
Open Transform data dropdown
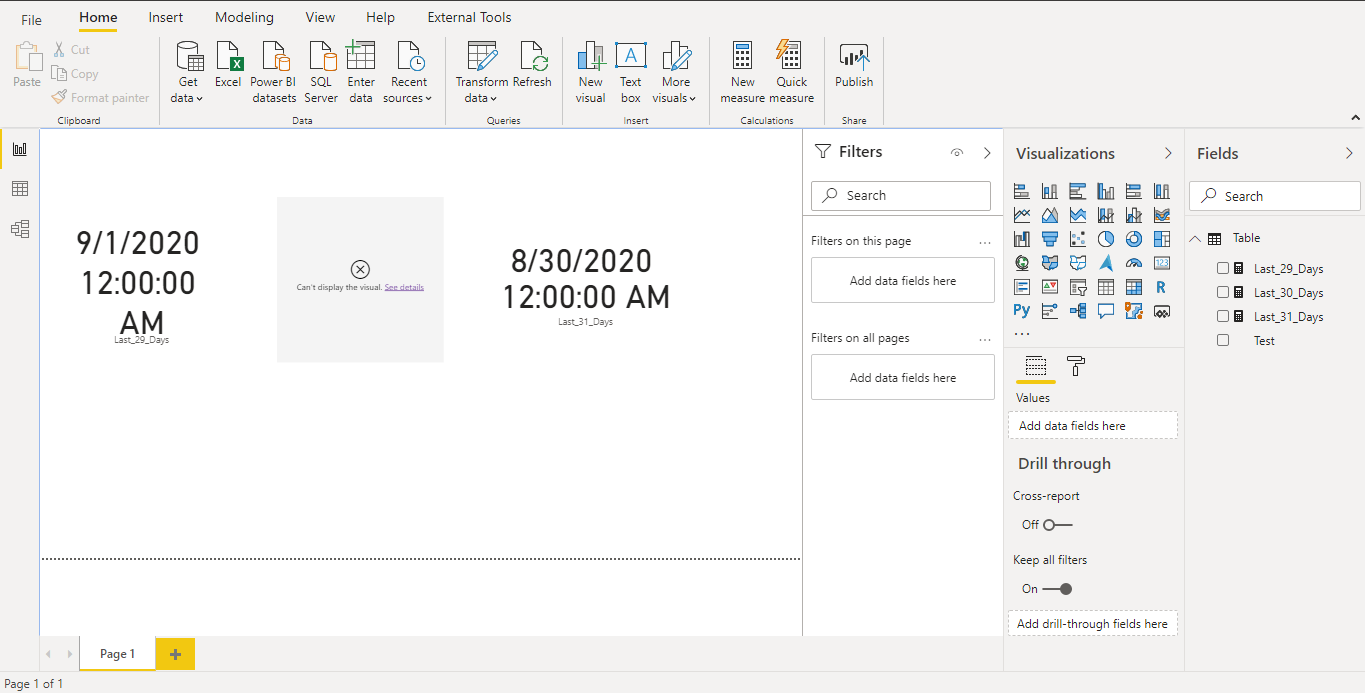481,72
